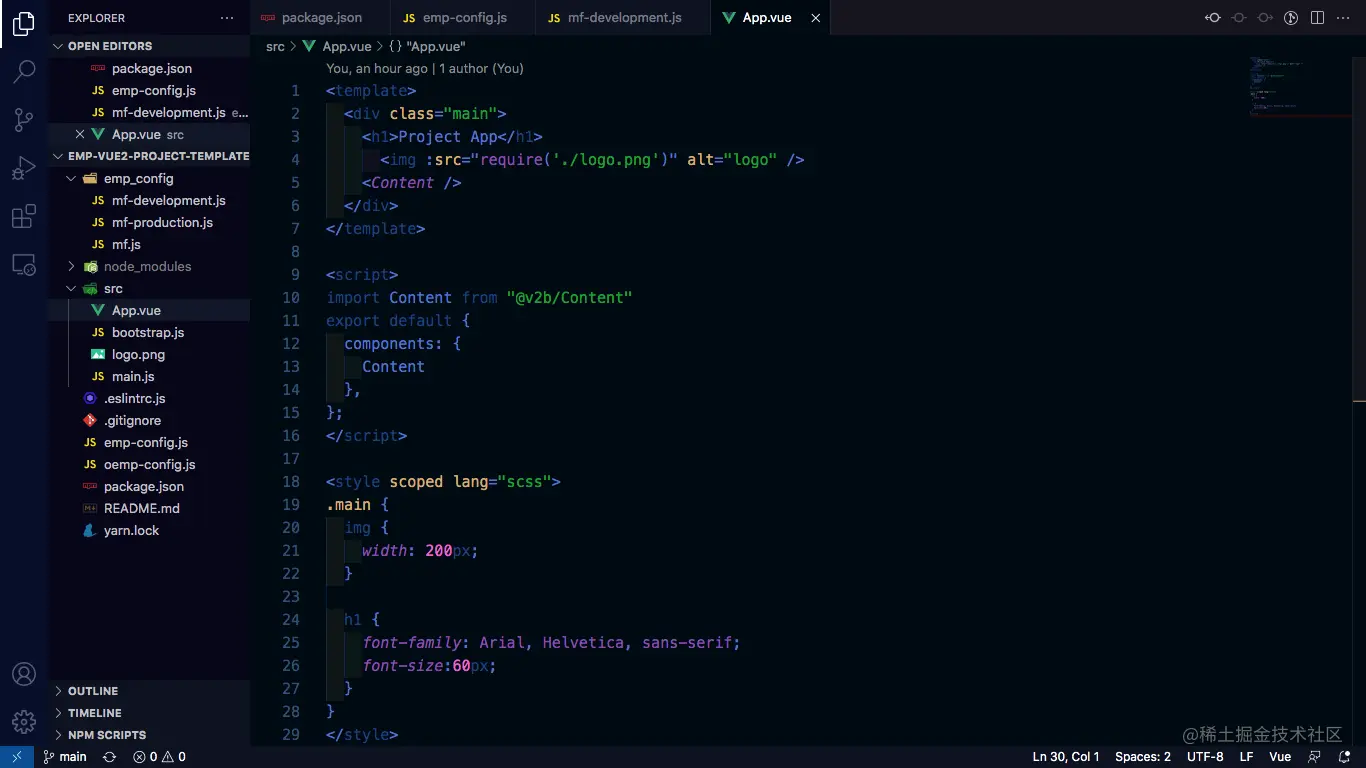Open the Run and Debug view

click(x=24, y=168)
